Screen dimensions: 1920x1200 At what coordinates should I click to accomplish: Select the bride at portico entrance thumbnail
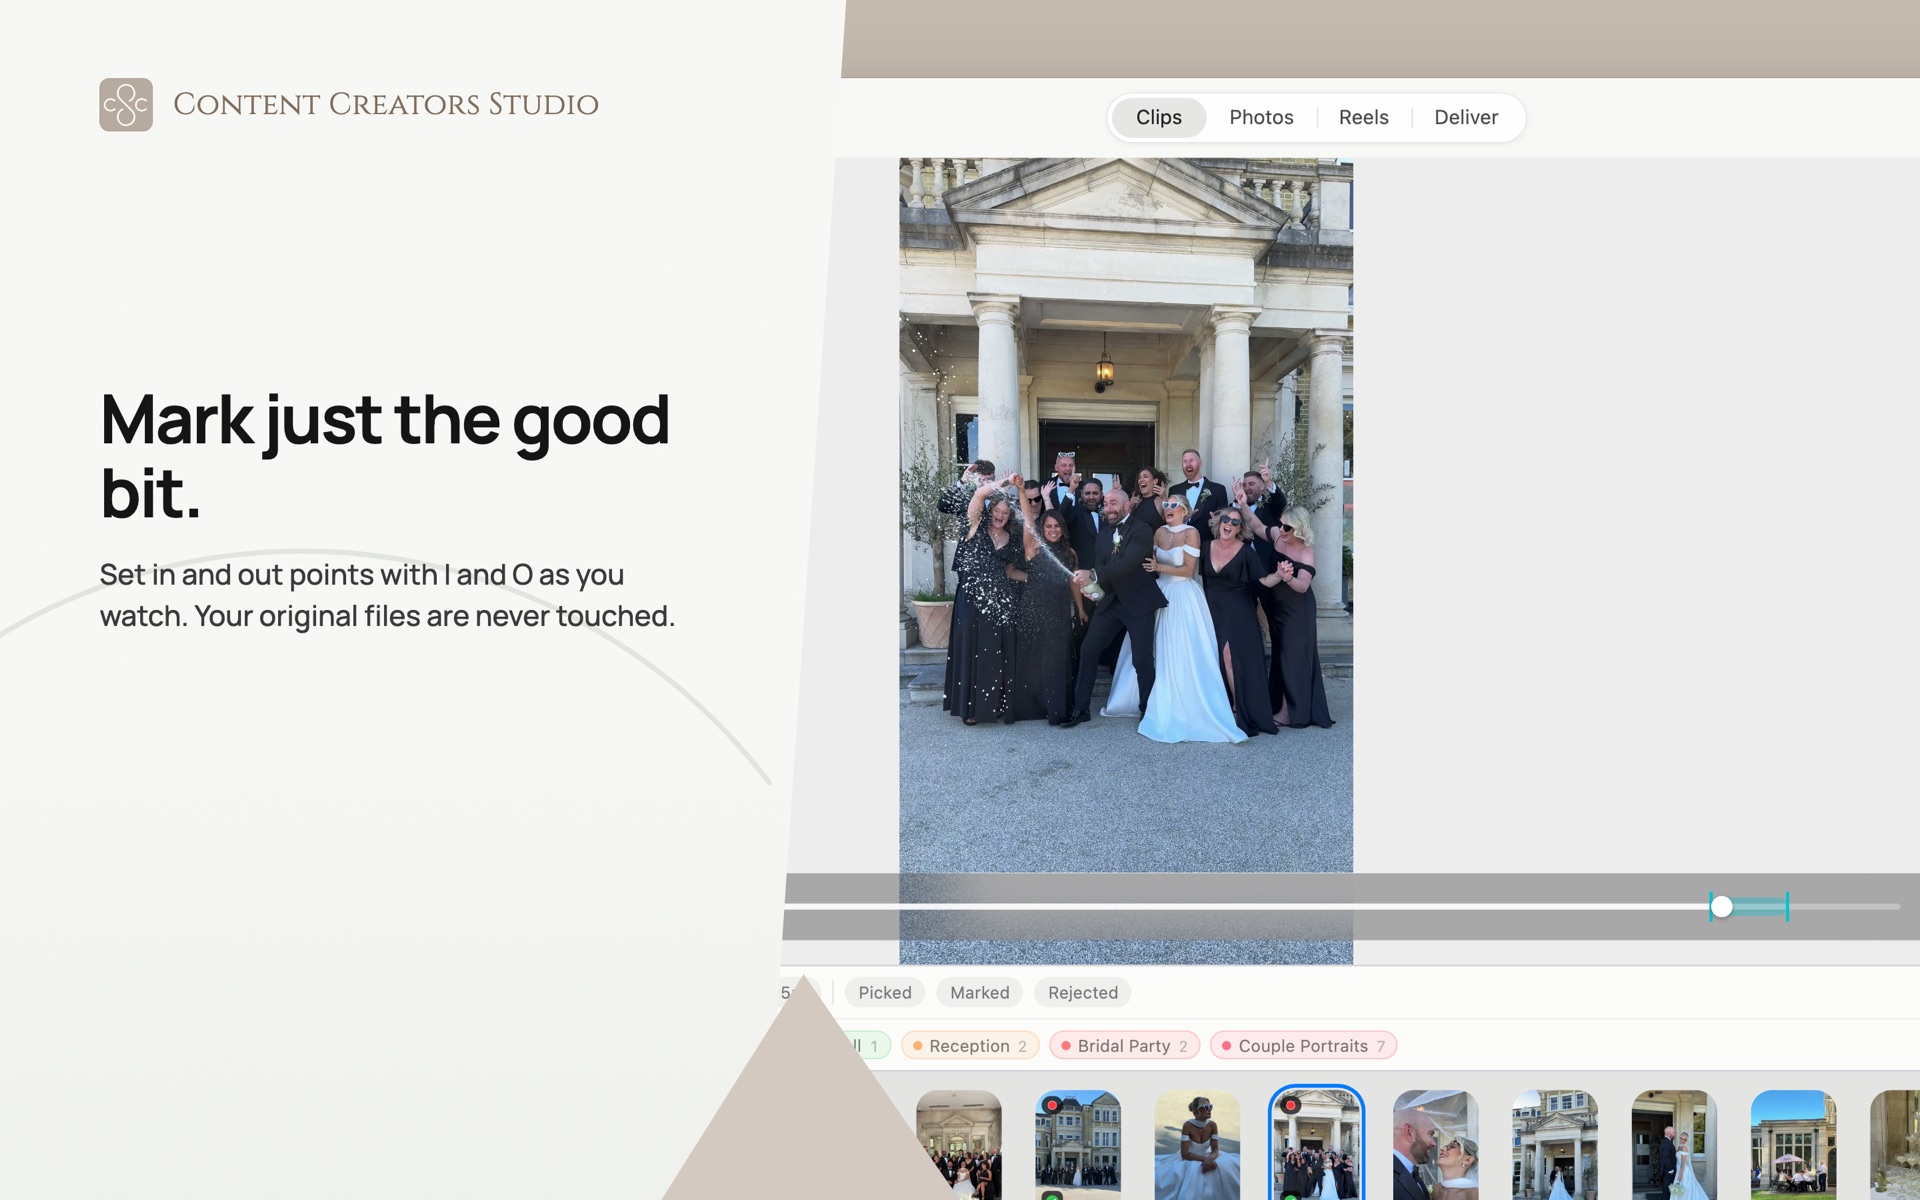click(x=1555, y=1145)
